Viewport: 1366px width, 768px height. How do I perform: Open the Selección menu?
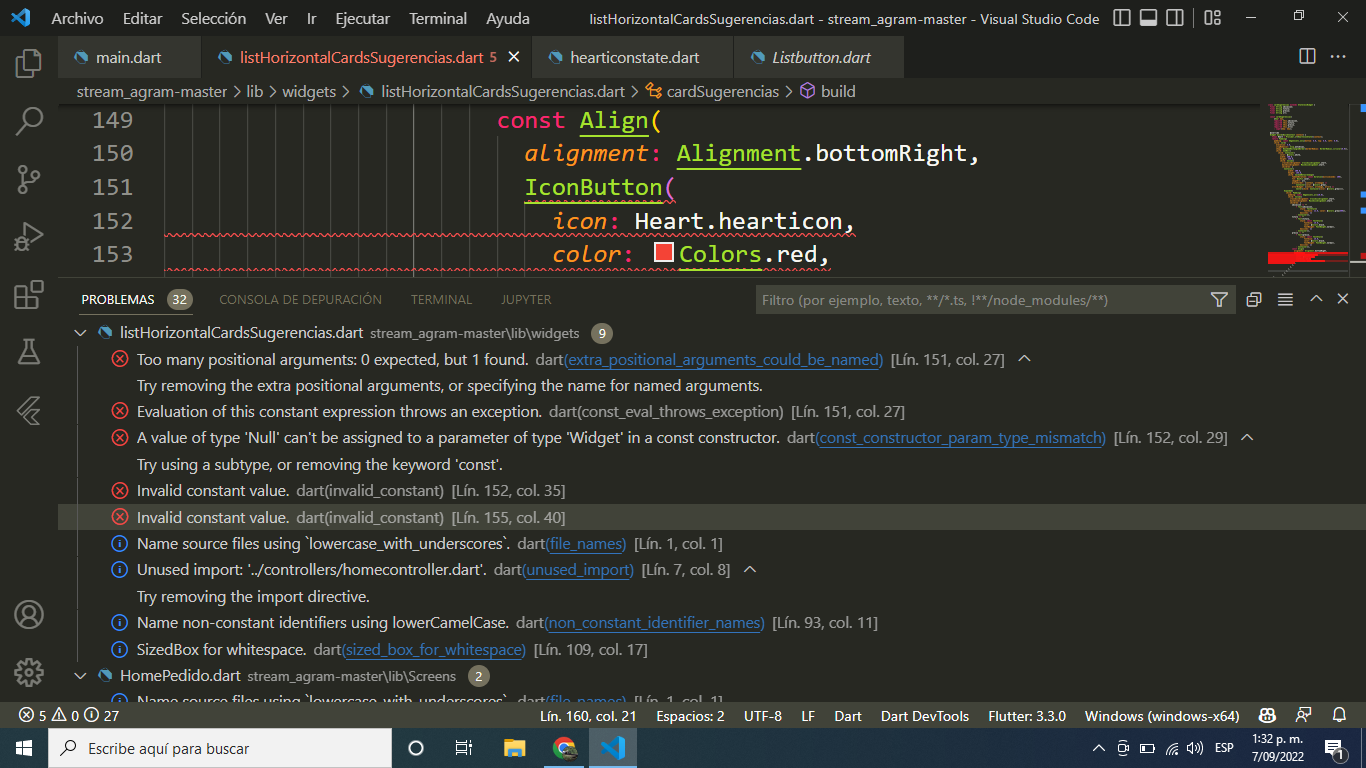pyautogui.click(x=214, y=18)
